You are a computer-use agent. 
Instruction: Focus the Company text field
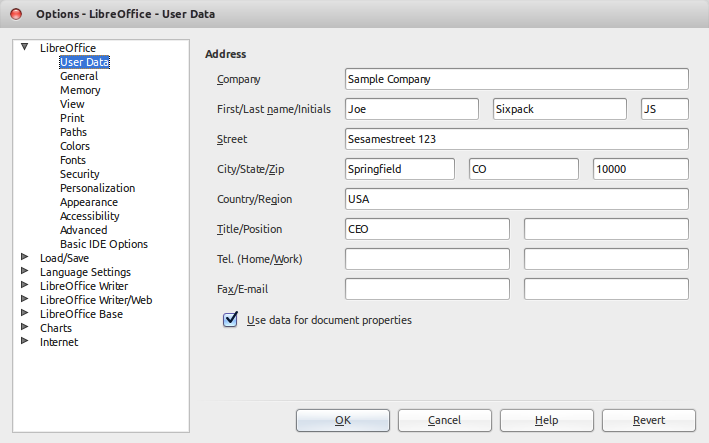517,79
